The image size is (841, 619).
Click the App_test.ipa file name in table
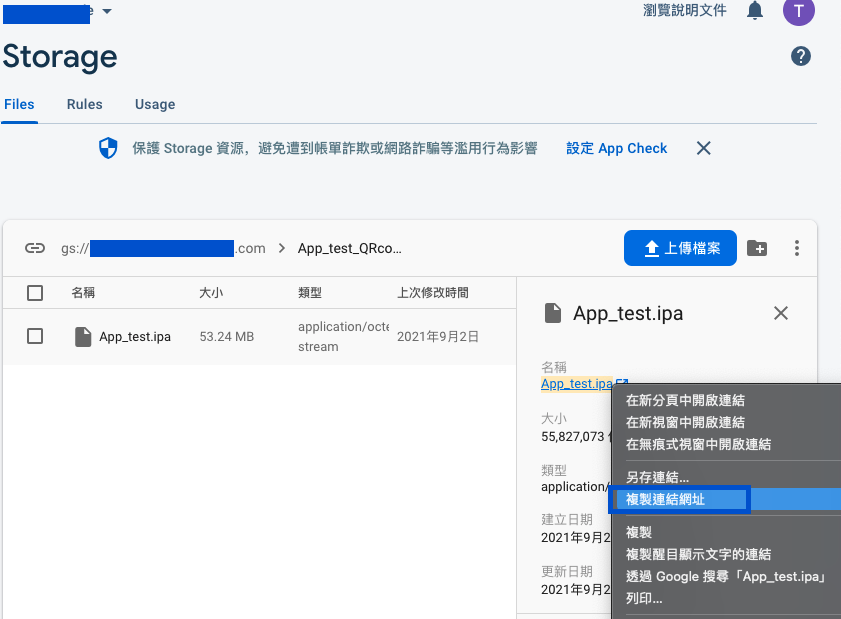(x=135, y=337)
